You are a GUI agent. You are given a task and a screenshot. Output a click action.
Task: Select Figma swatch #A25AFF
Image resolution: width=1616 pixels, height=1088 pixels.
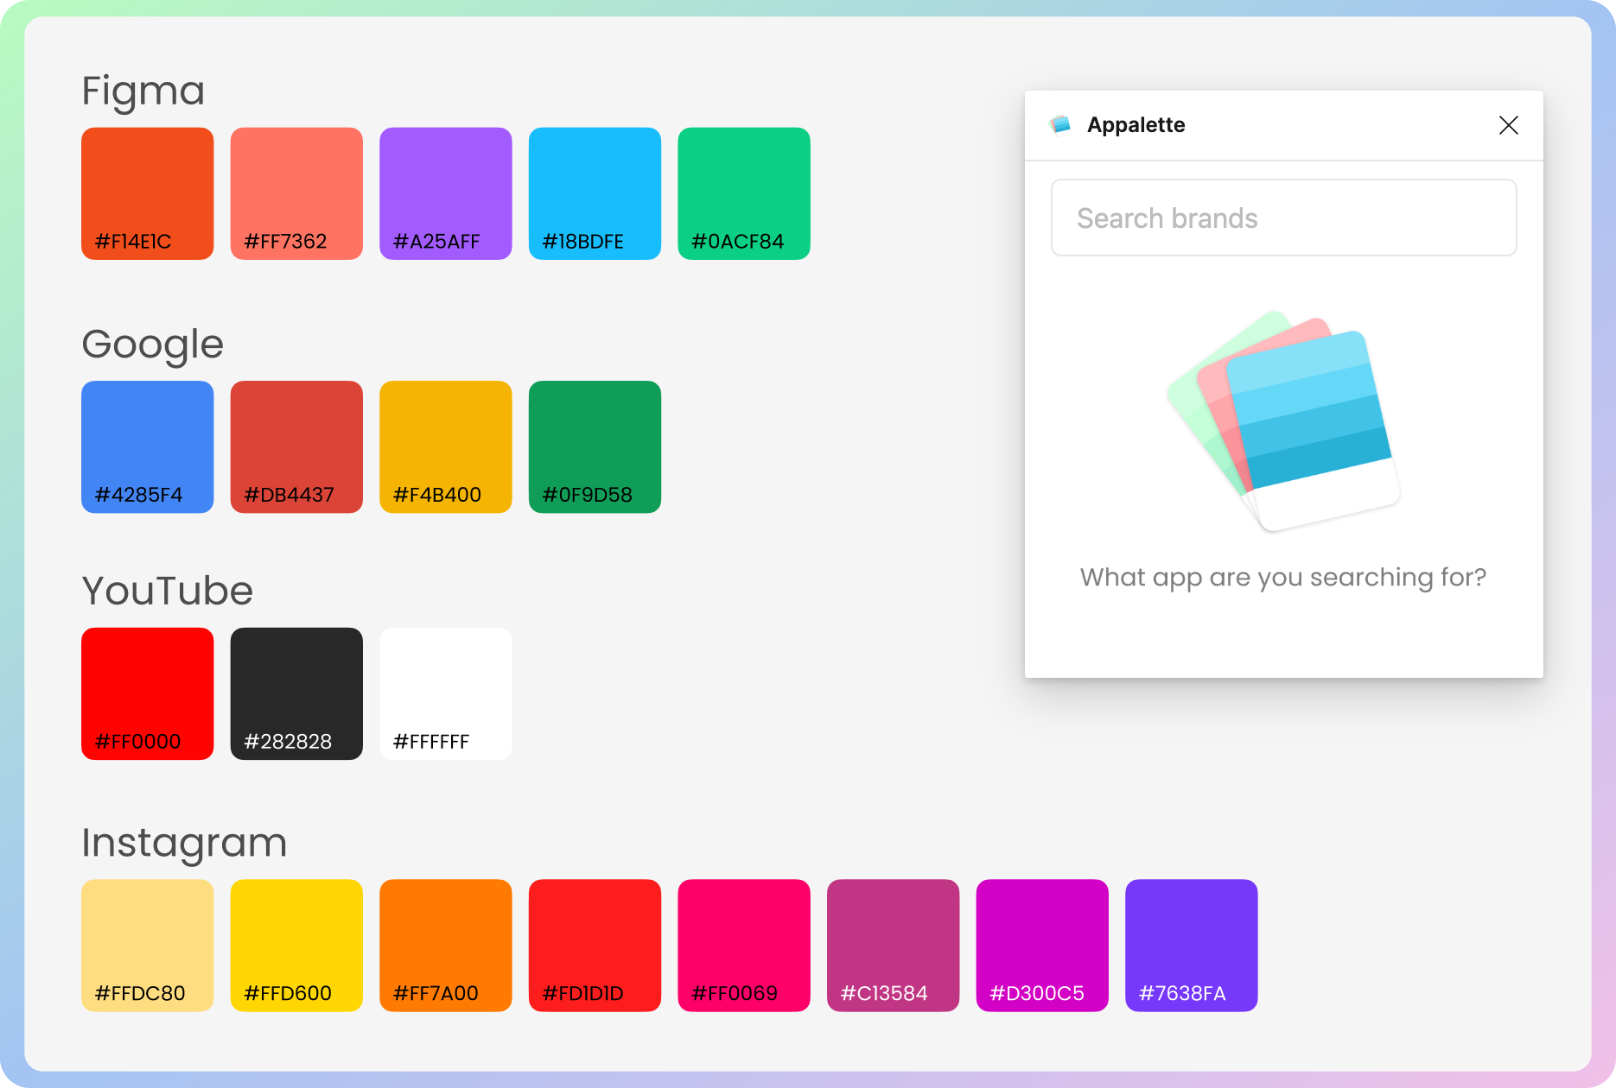445,193
